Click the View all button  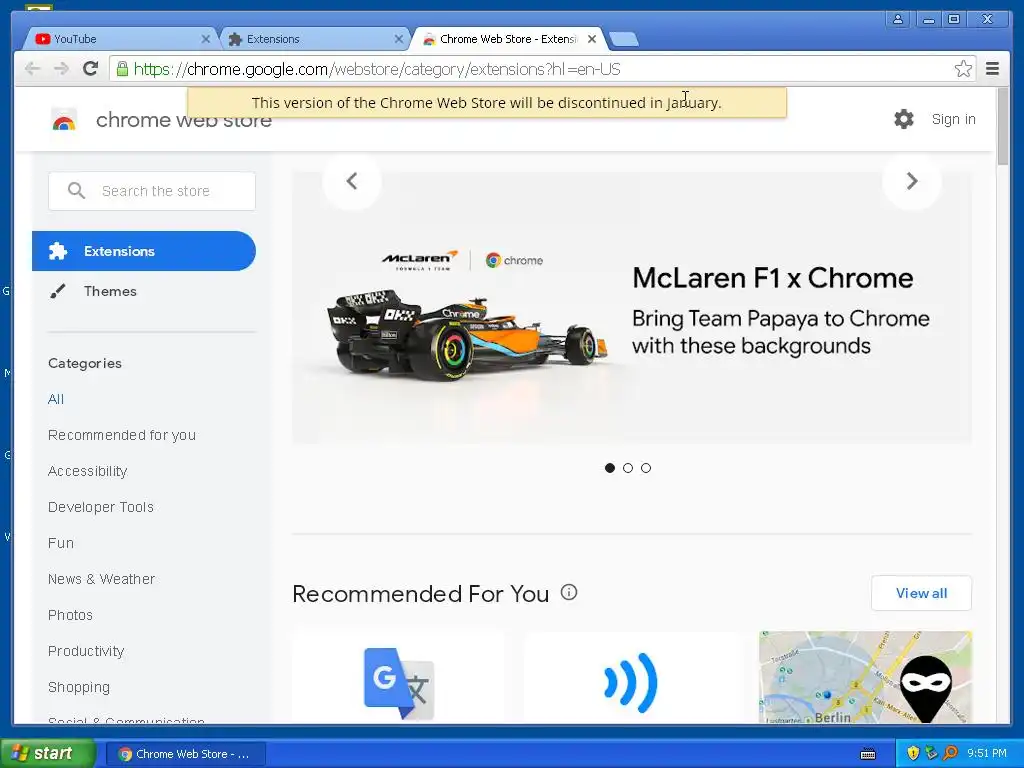pos(921,593)
